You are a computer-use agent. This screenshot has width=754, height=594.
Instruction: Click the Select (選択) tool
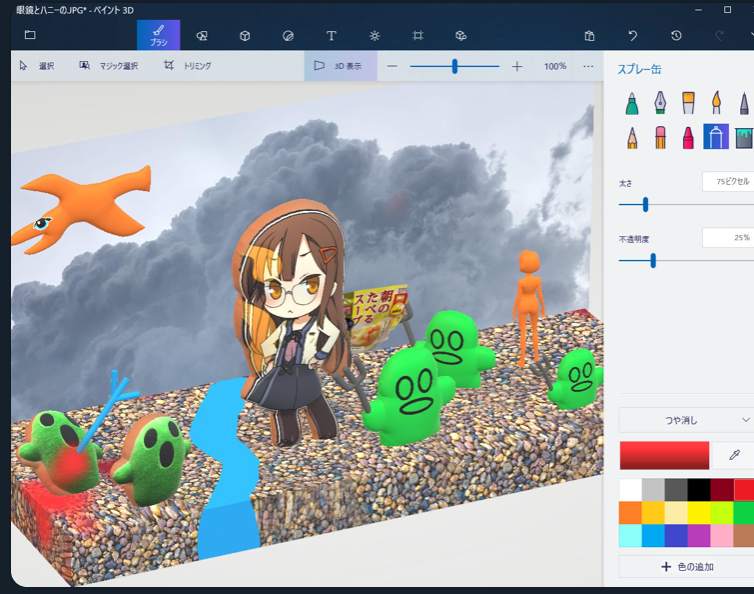pyautogui.click(x=37, y=66)
